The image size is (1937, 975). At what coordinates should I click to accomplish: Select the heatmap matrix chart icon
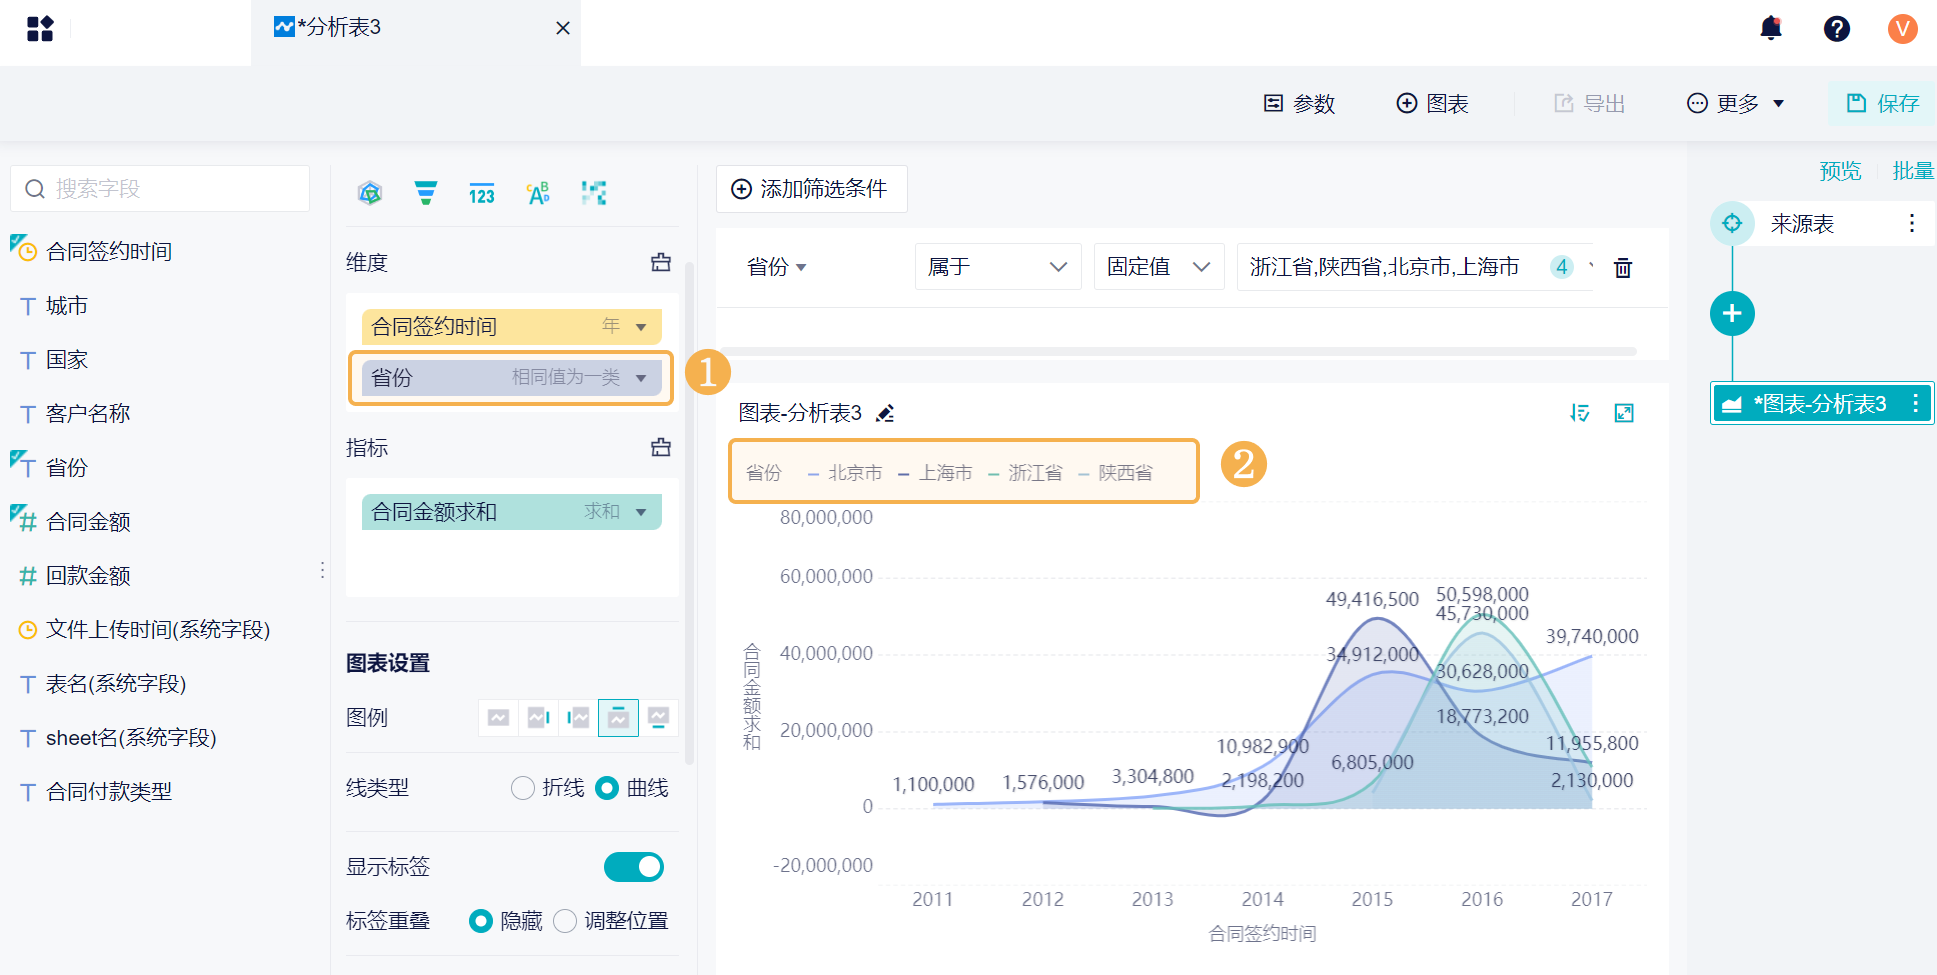(594, 193)
